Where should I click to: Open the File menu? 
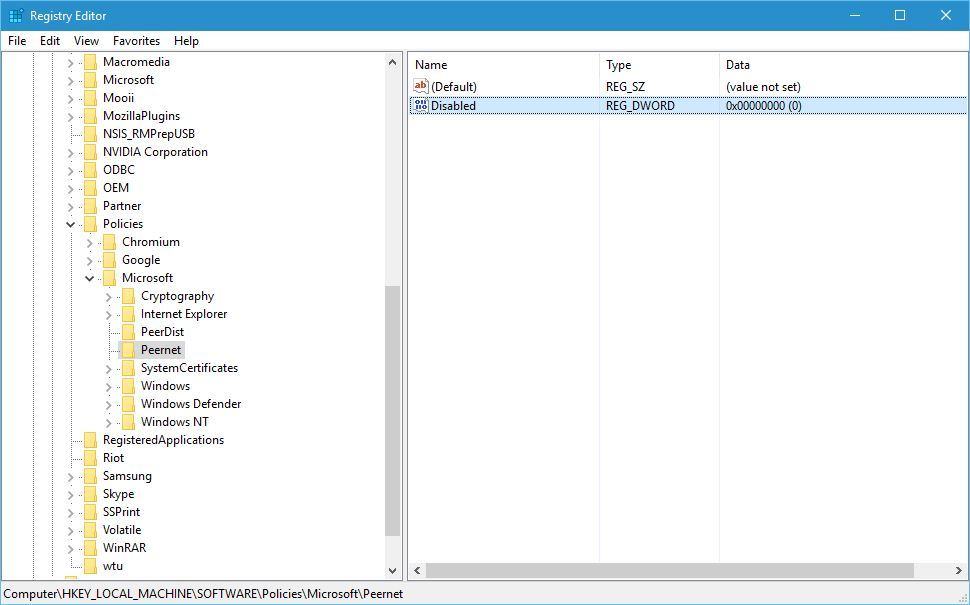tap(17, 41)
